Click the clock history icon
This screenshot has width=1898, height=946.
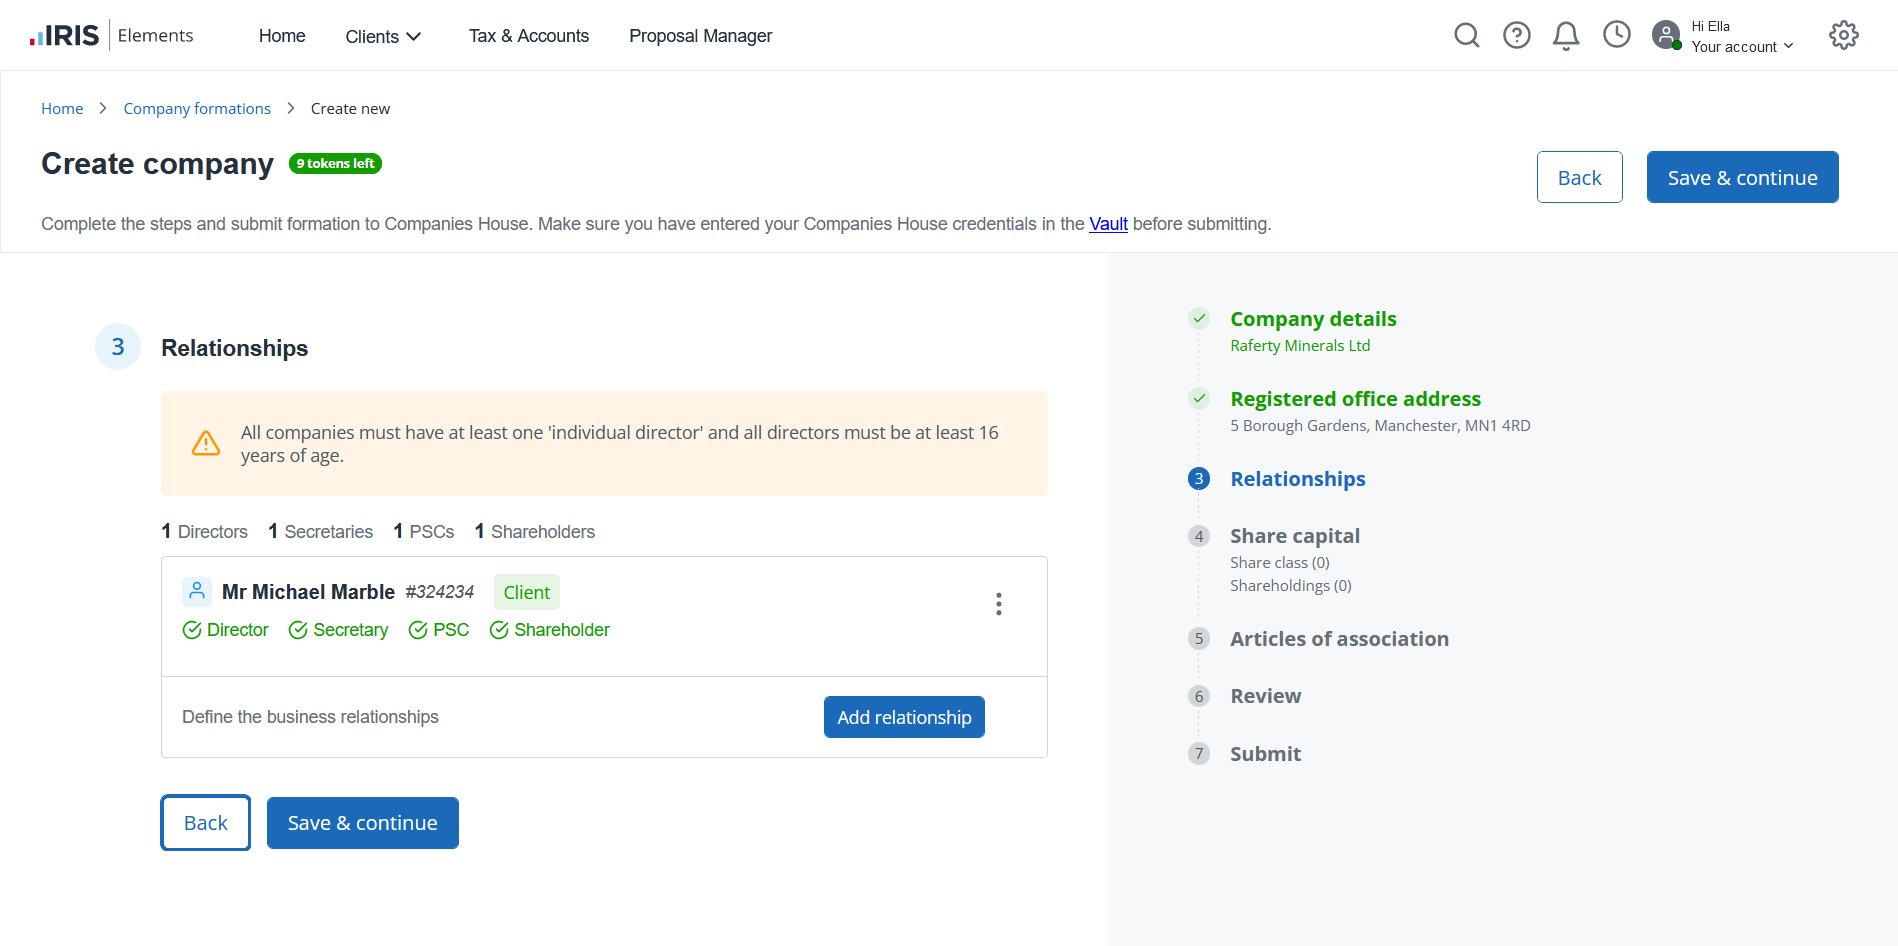click(1616, 35)
